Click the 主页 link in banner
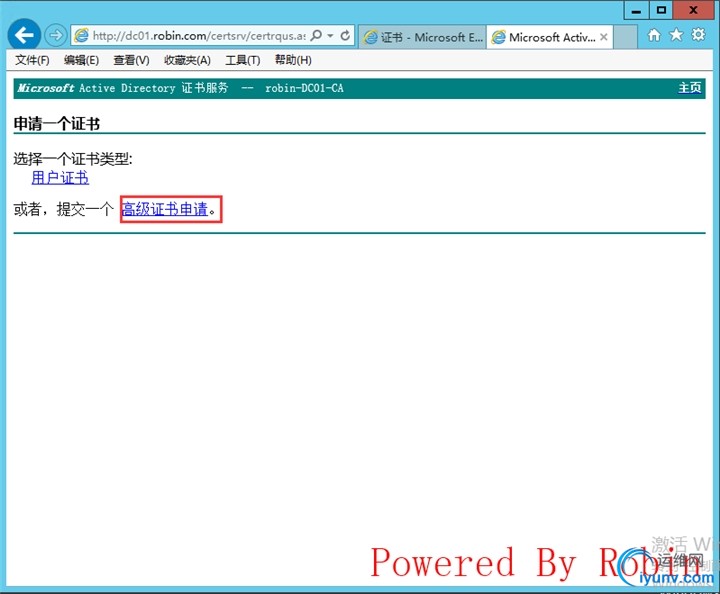Image resolution: width=720 pixels, height=594 pixels. tap(690, 88)
